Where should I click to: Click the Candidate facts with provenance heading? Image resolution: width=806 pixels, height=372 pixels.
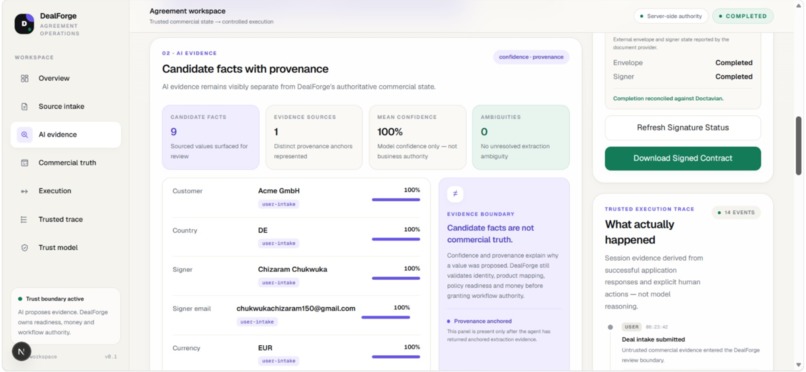tap(245, 69)
